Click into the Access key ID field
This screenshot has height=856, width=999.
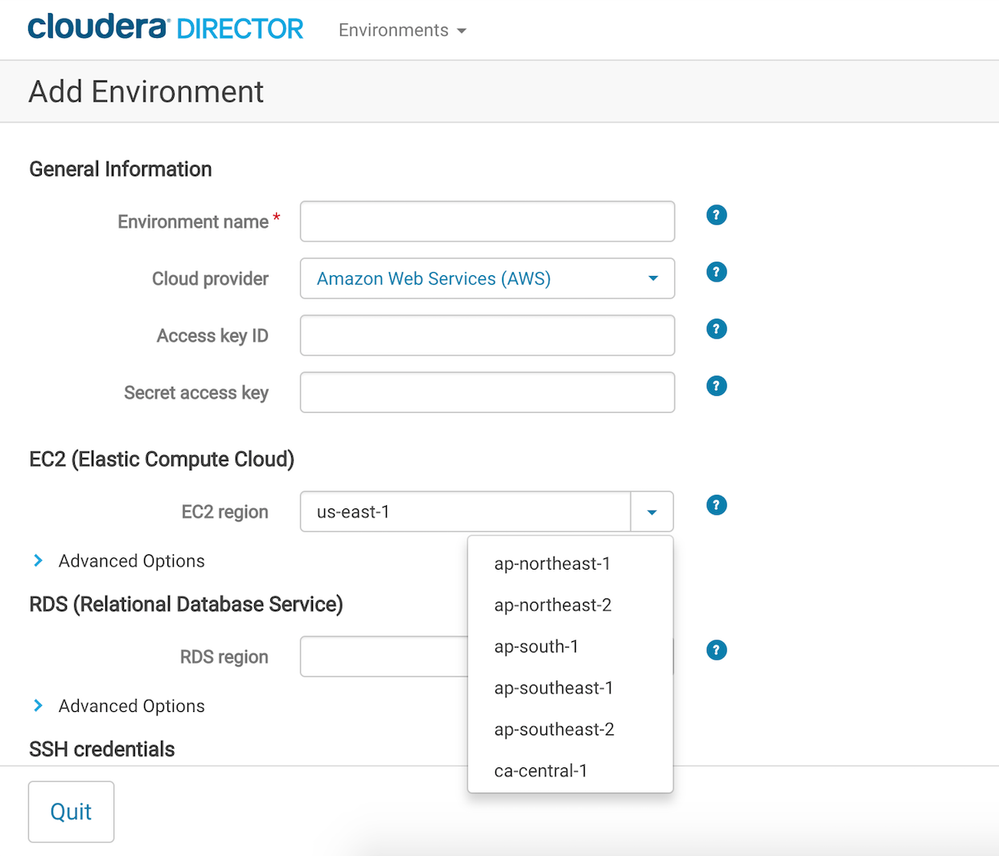coord(487,336)
